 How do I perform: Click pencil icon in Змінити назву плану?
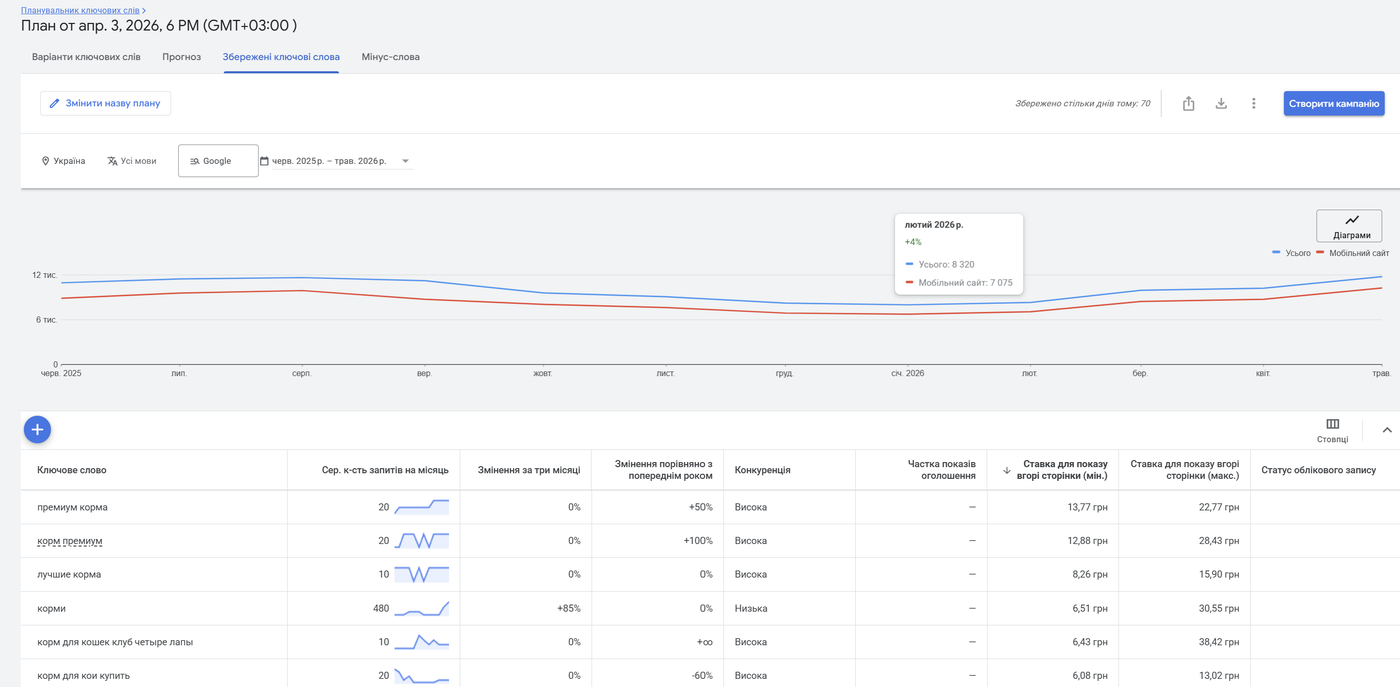coord(54,103)
